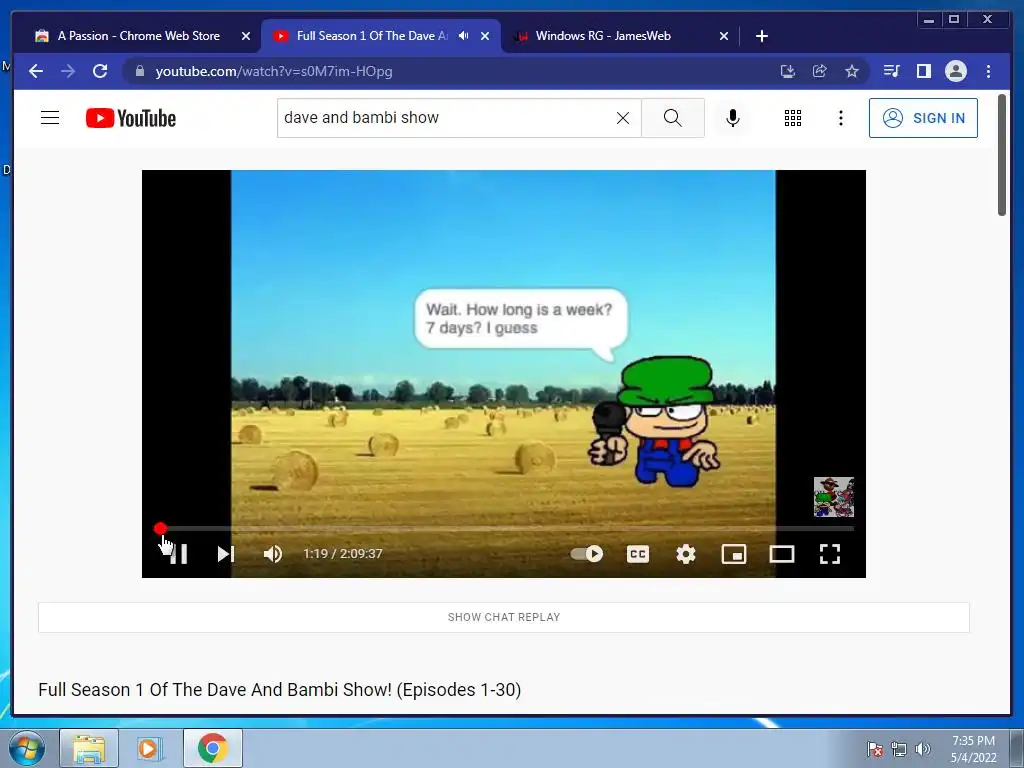Image resolution: width=1024 pixels, height=768 pixels.
Task: Click the video progress bar
Action: click(504, 528)
